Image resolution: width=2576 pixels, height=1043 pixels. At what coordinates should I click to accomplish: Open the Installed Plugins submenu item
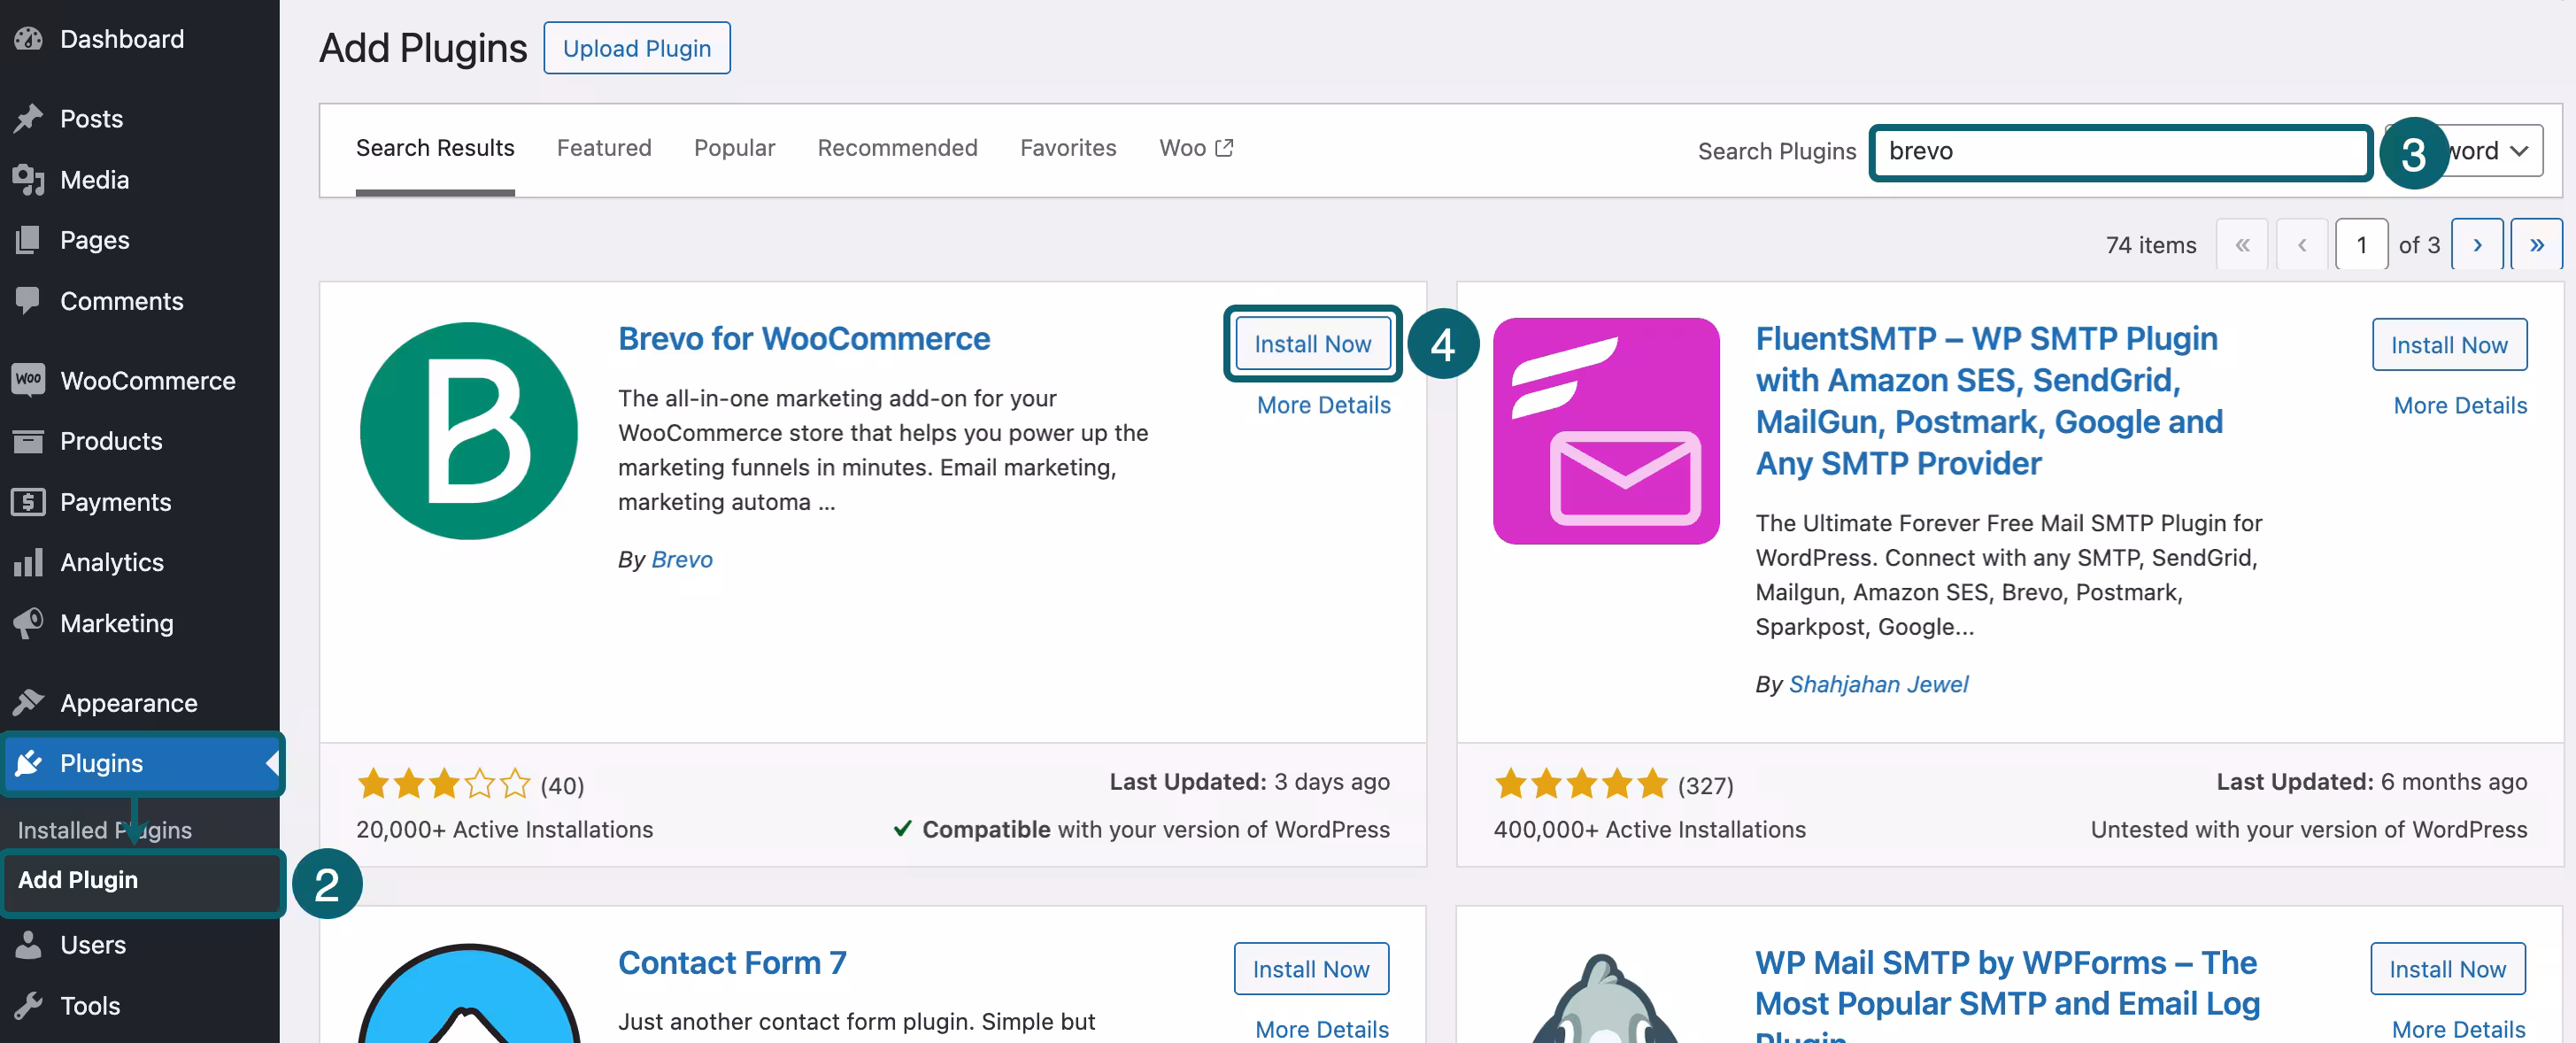[x=105, y=830]
